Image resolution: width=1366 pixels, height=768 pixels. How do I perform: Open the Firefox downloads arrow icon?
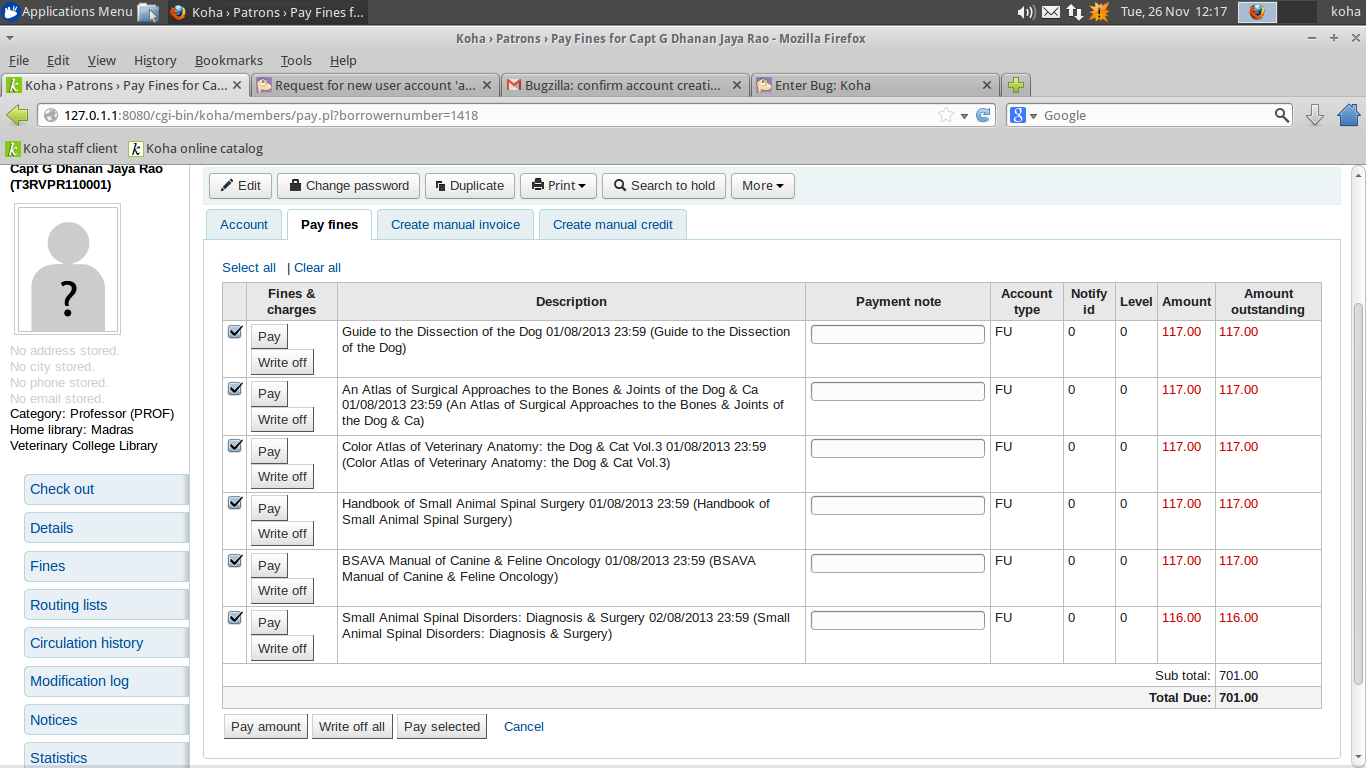point(1315,115)
